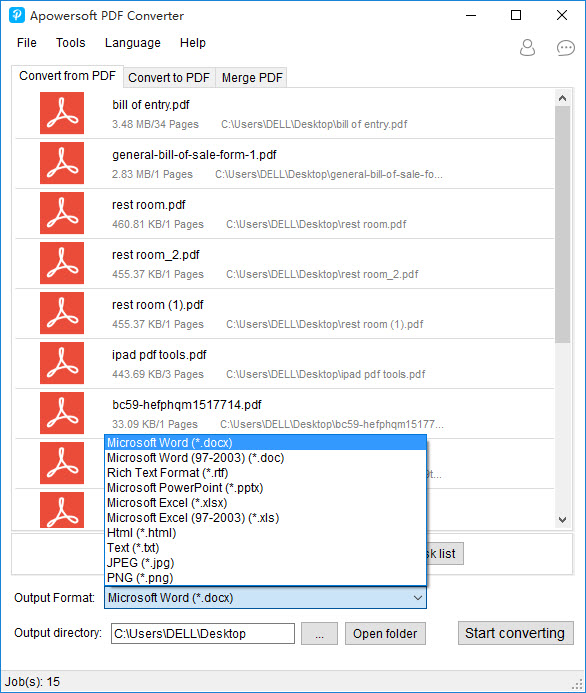
Task: Open the feedback chat bubble icon
Action: pyautogui.click(x=565, y=48)
